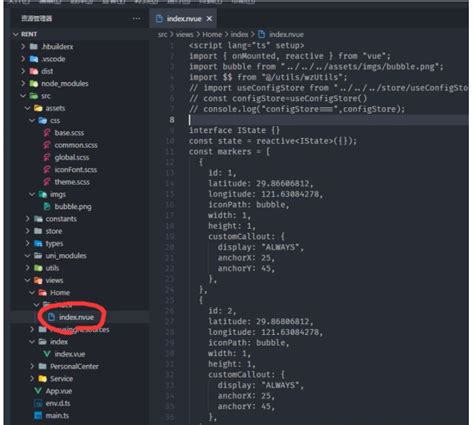Click the views breadcrumb segment
Image resolution: width=474 pixels, height=425 pixels.
tap(185, 35)
